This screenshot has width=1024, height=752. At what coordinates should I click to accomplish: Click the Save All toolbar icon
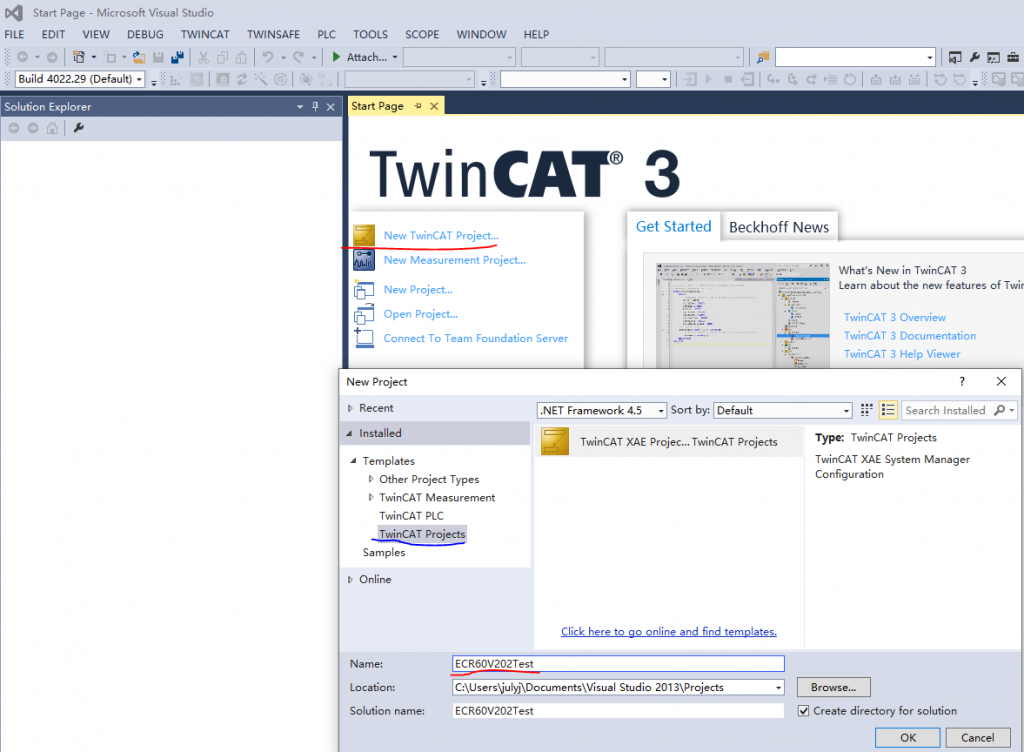point(177,57)
